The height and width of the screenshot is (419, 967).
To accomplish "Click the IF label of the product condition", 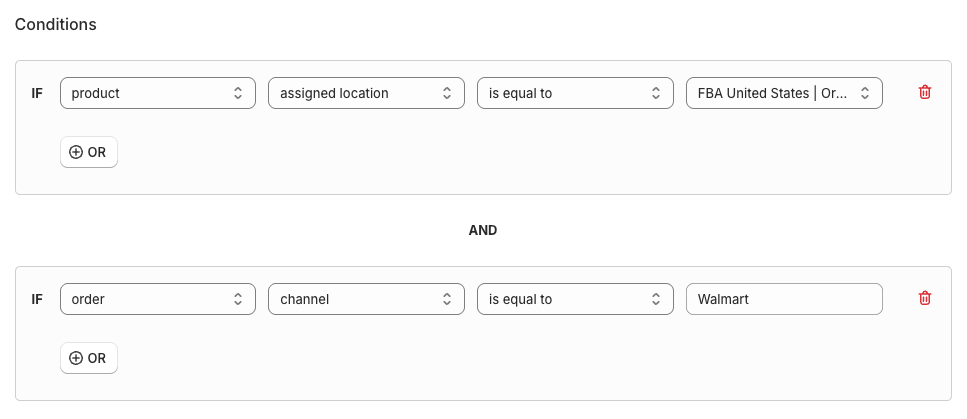I will tap(37, 93).
